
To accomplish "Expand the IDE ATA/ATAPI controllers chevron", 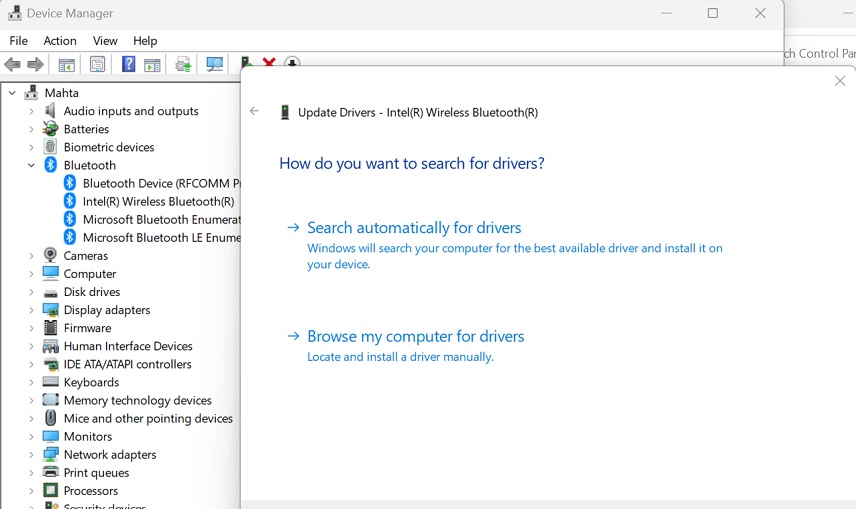I will pyautogui.click(x=31, y=364).
